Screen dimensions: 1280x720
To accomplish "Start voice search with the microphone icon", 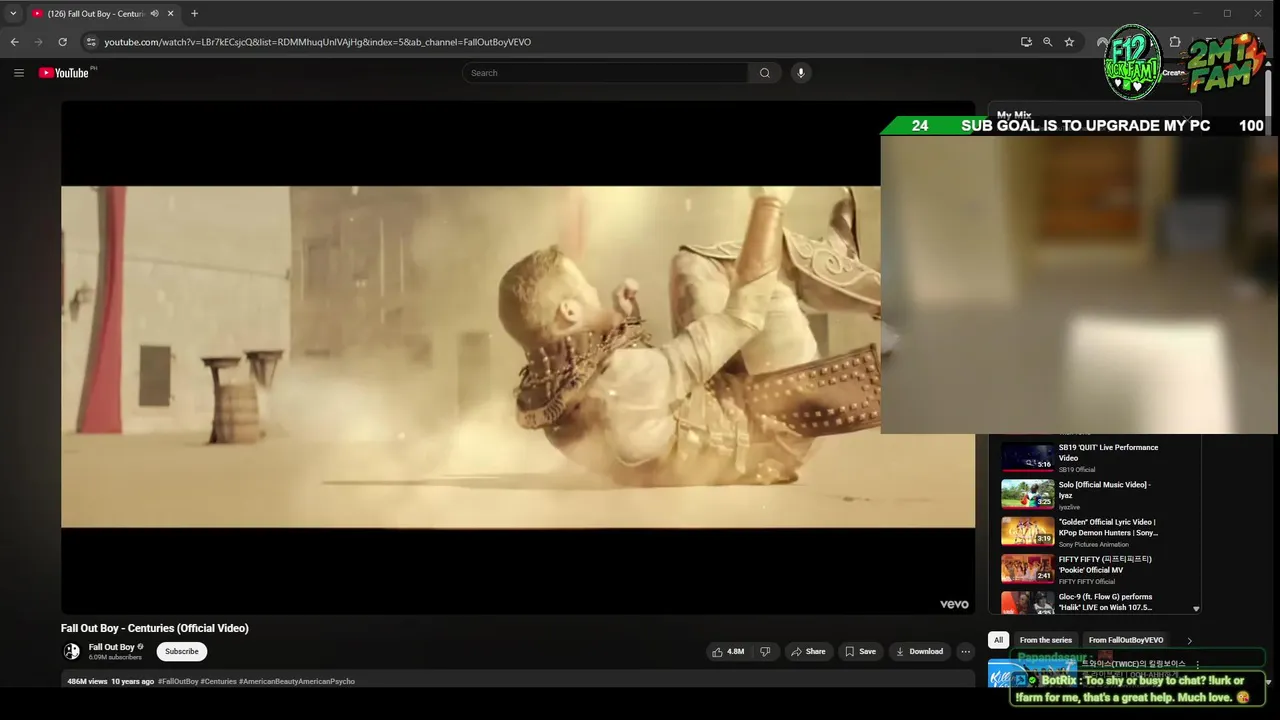I will click(800, 73).
